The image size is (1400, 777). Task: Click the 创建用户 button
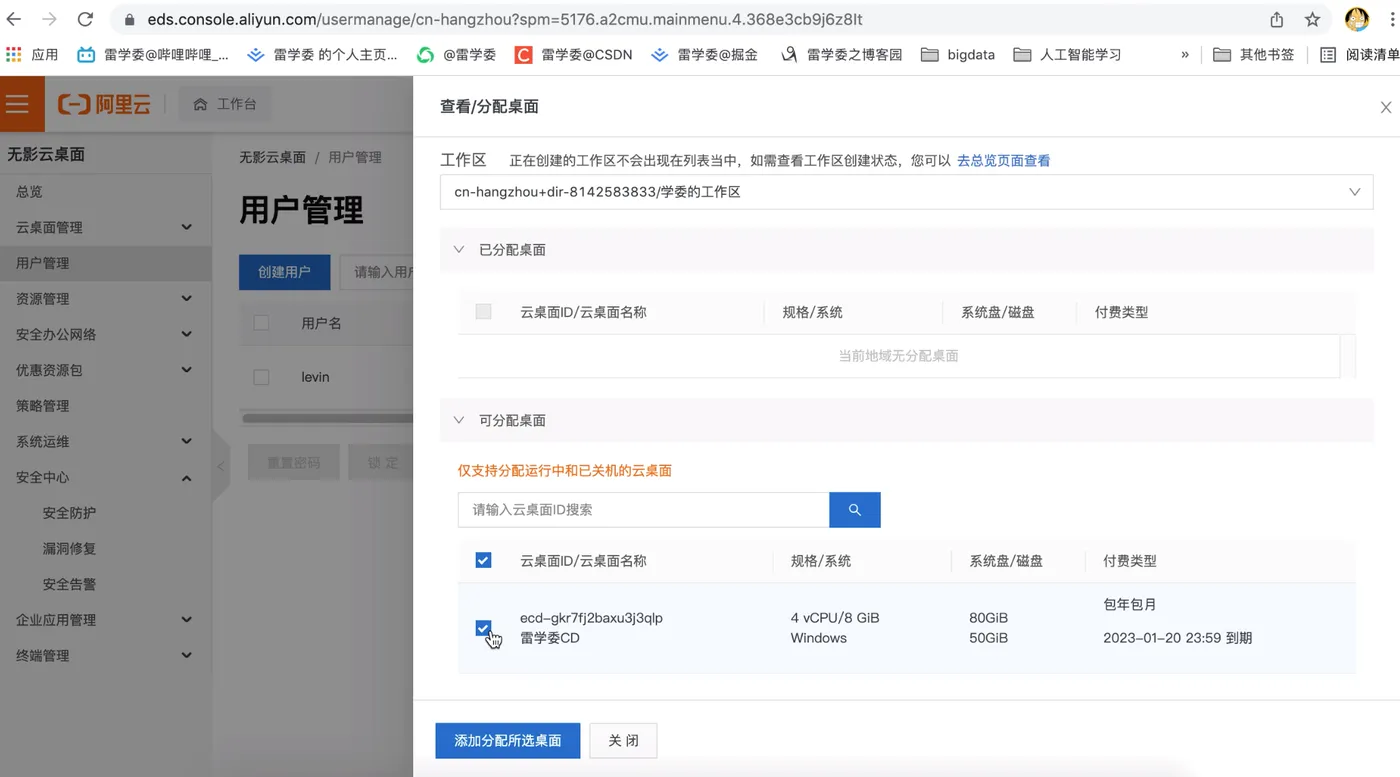(284, 272)
